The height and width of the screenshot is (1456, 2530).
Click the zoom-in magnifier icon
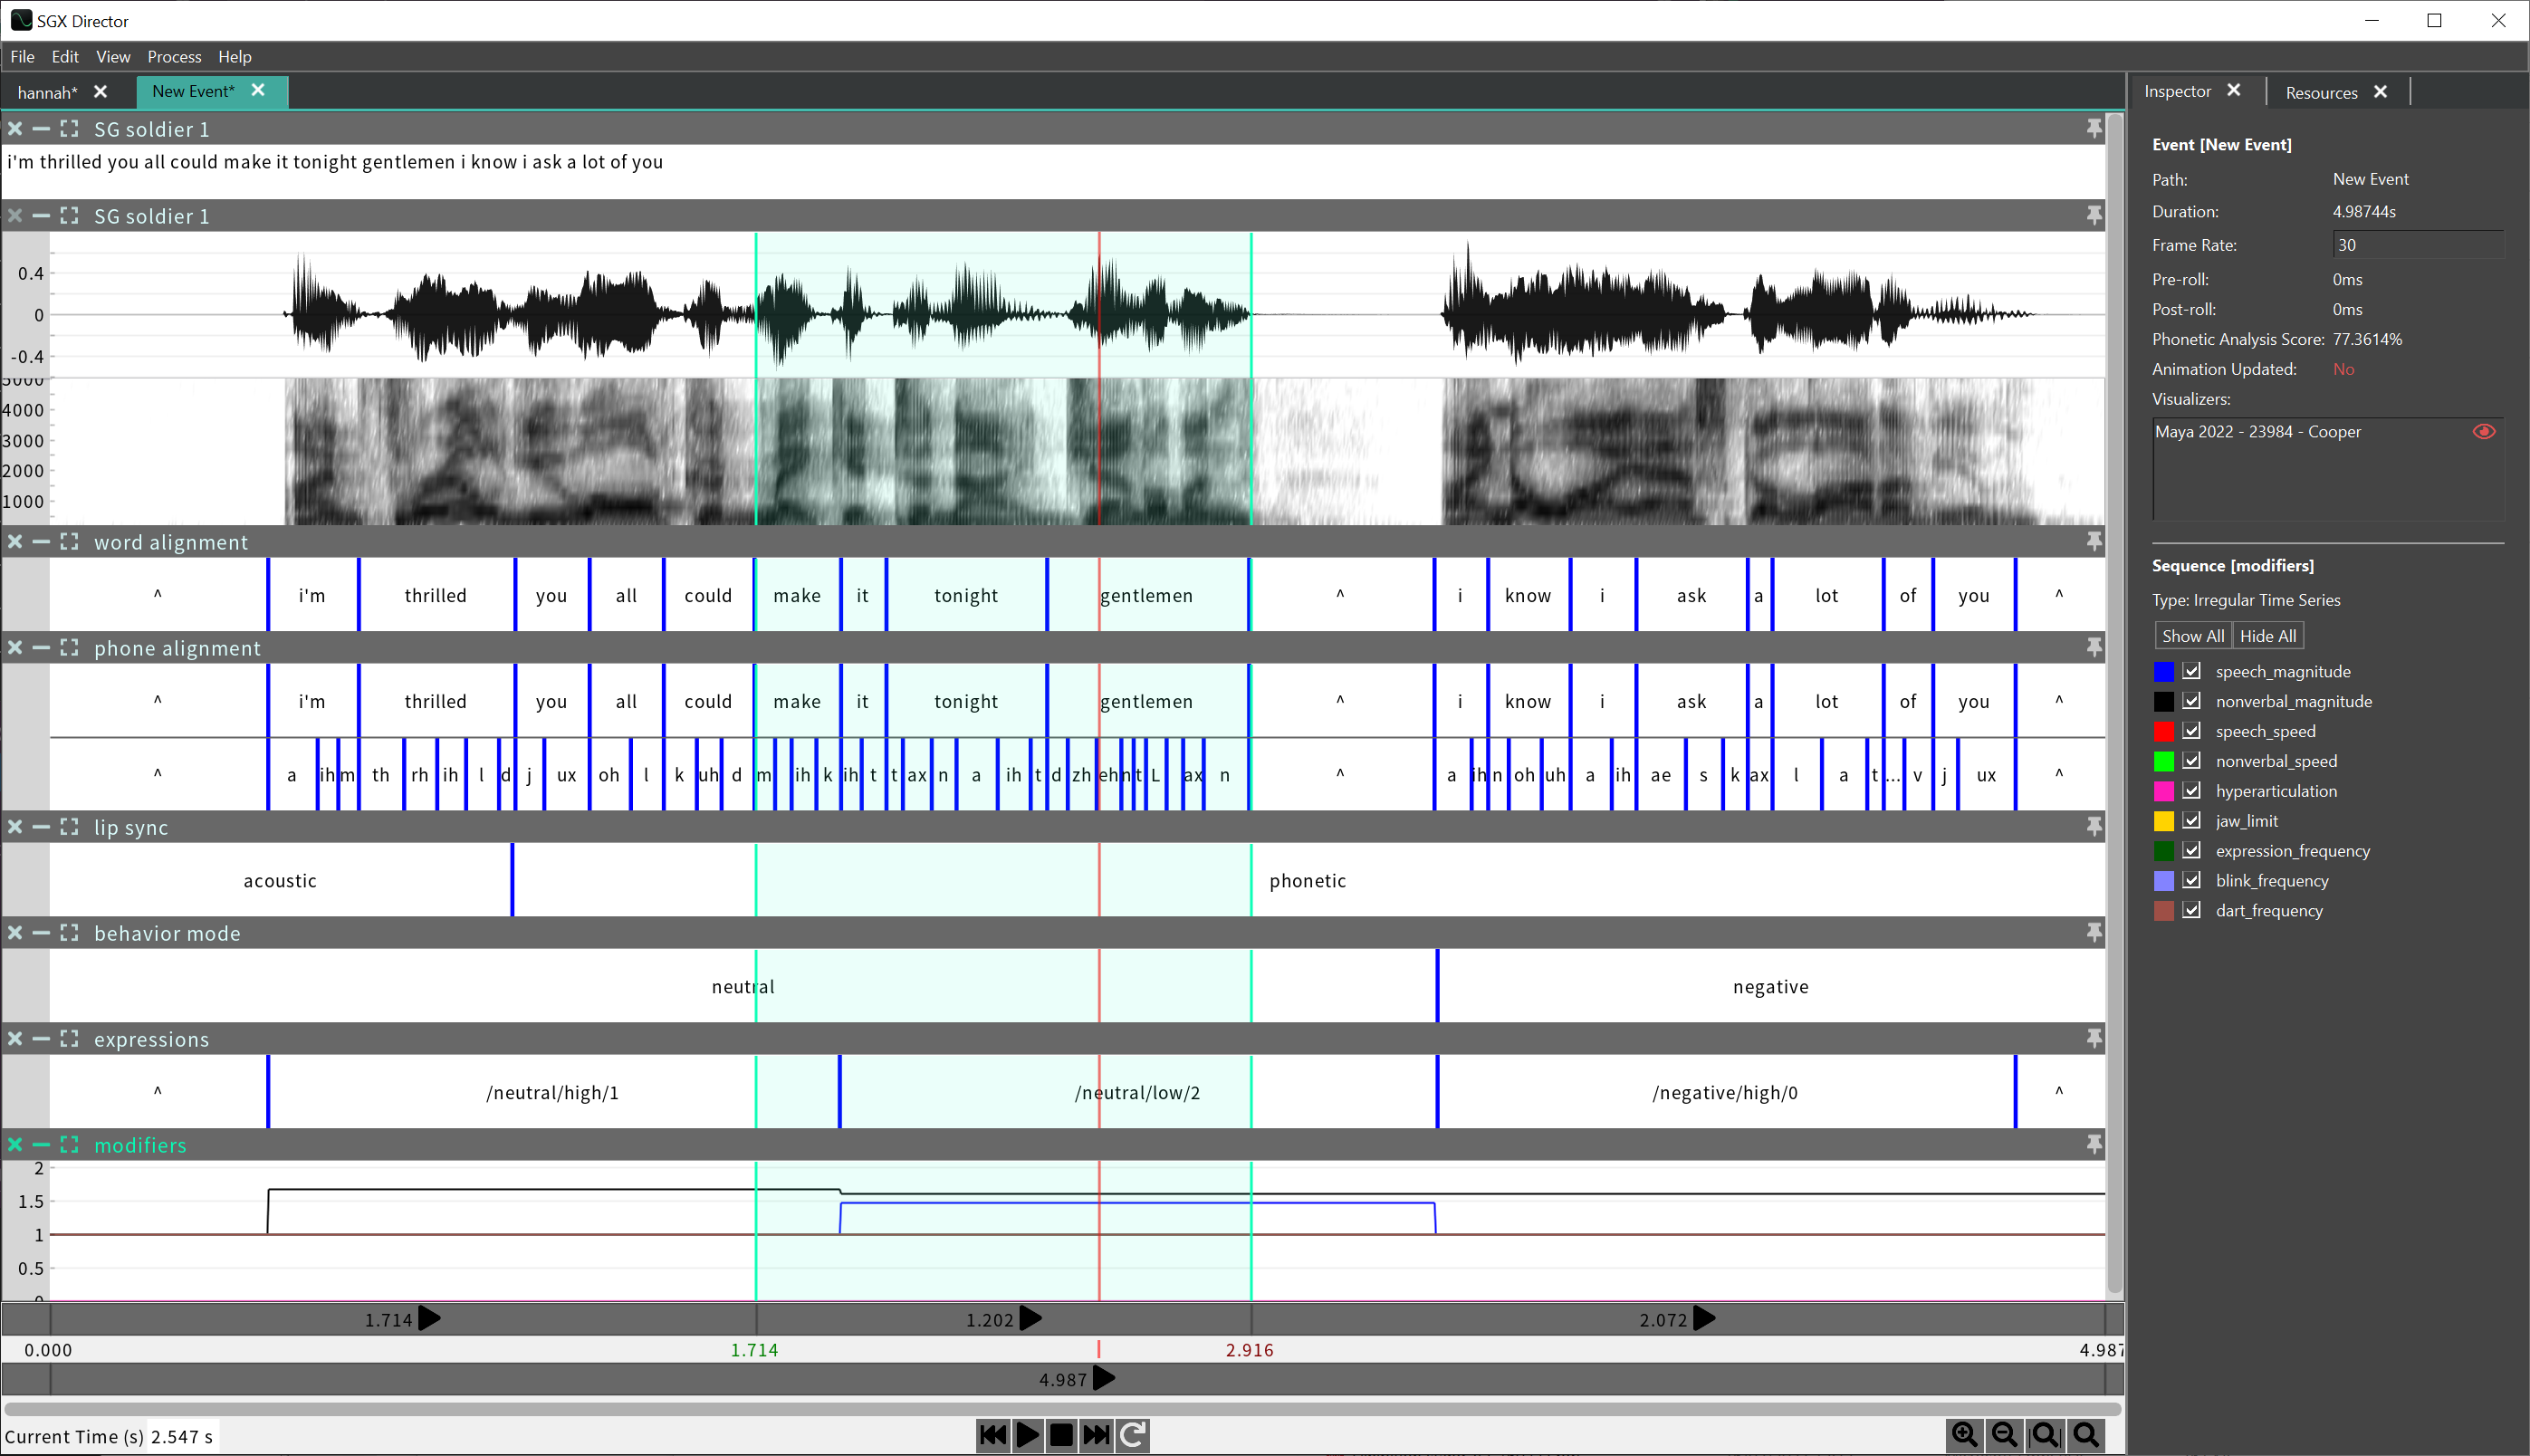(x=1965, y=1434)
